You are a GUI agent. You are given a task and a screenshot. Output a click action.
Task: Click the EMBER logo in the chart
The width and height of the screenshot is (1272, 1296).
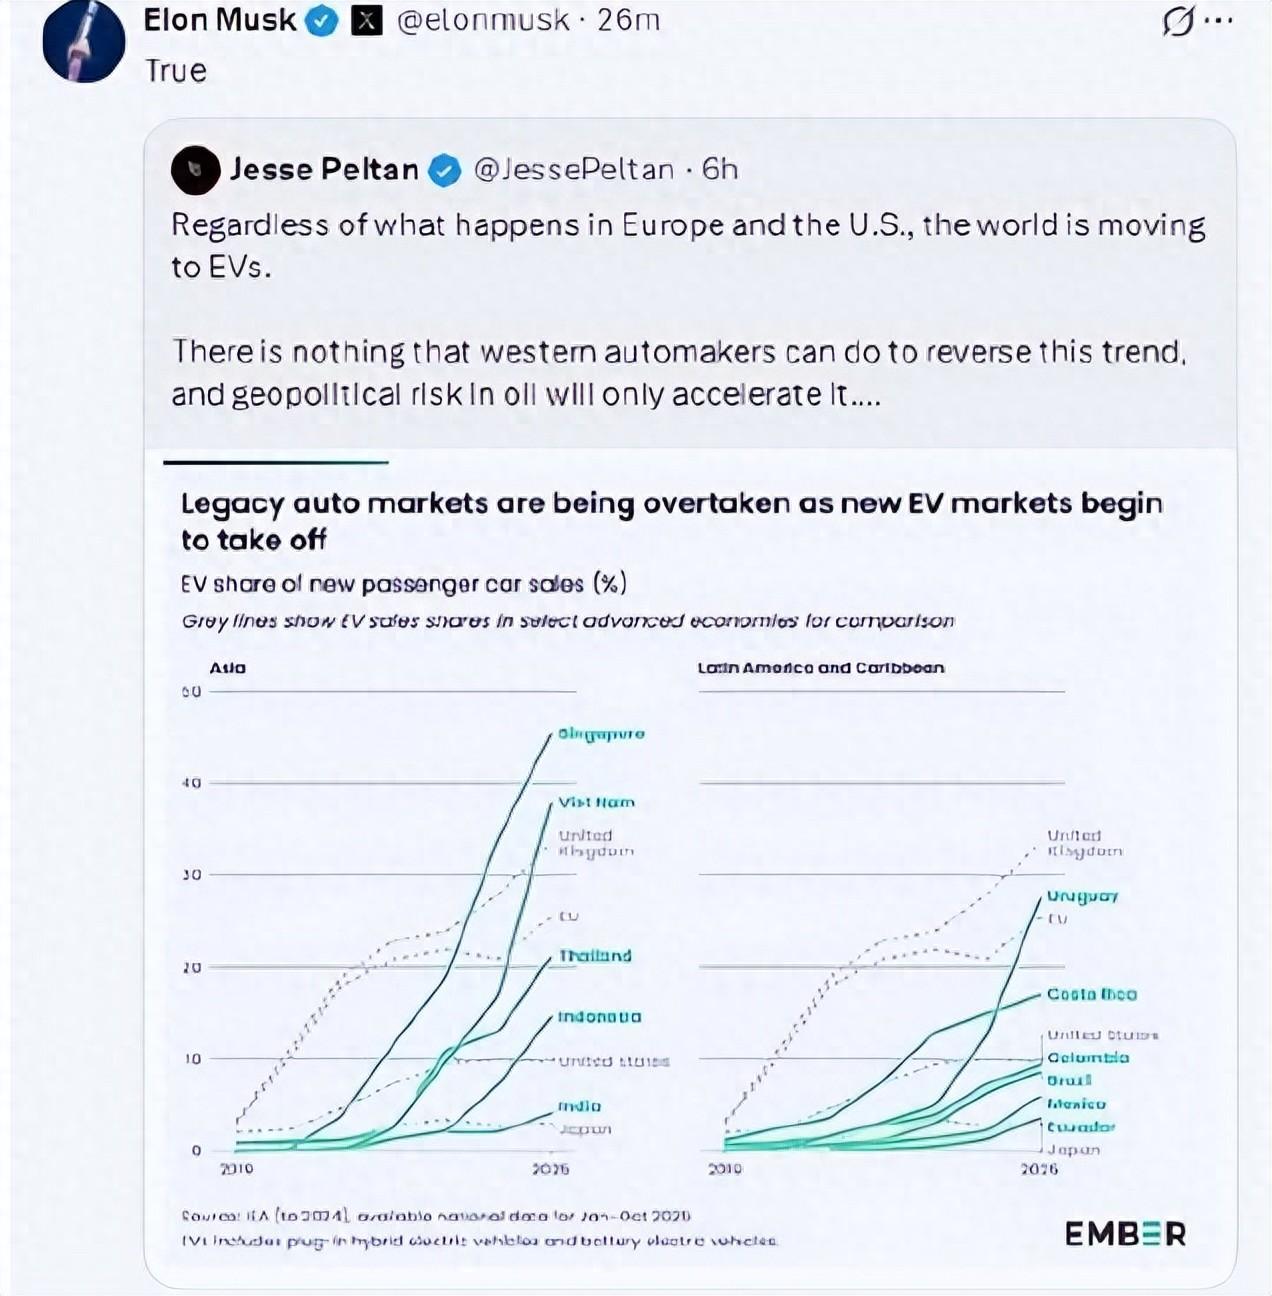click(x=1125, y=1234)
